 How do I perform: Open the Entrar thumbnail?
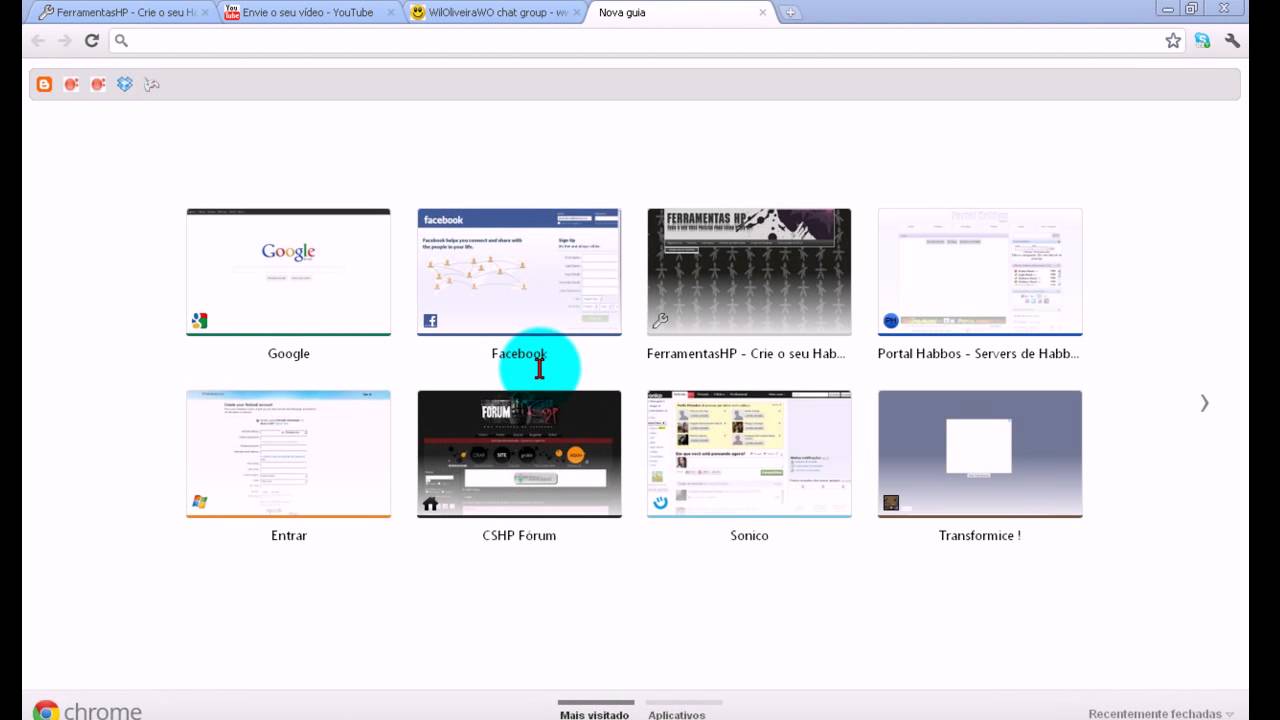click(x=288, y=454)
